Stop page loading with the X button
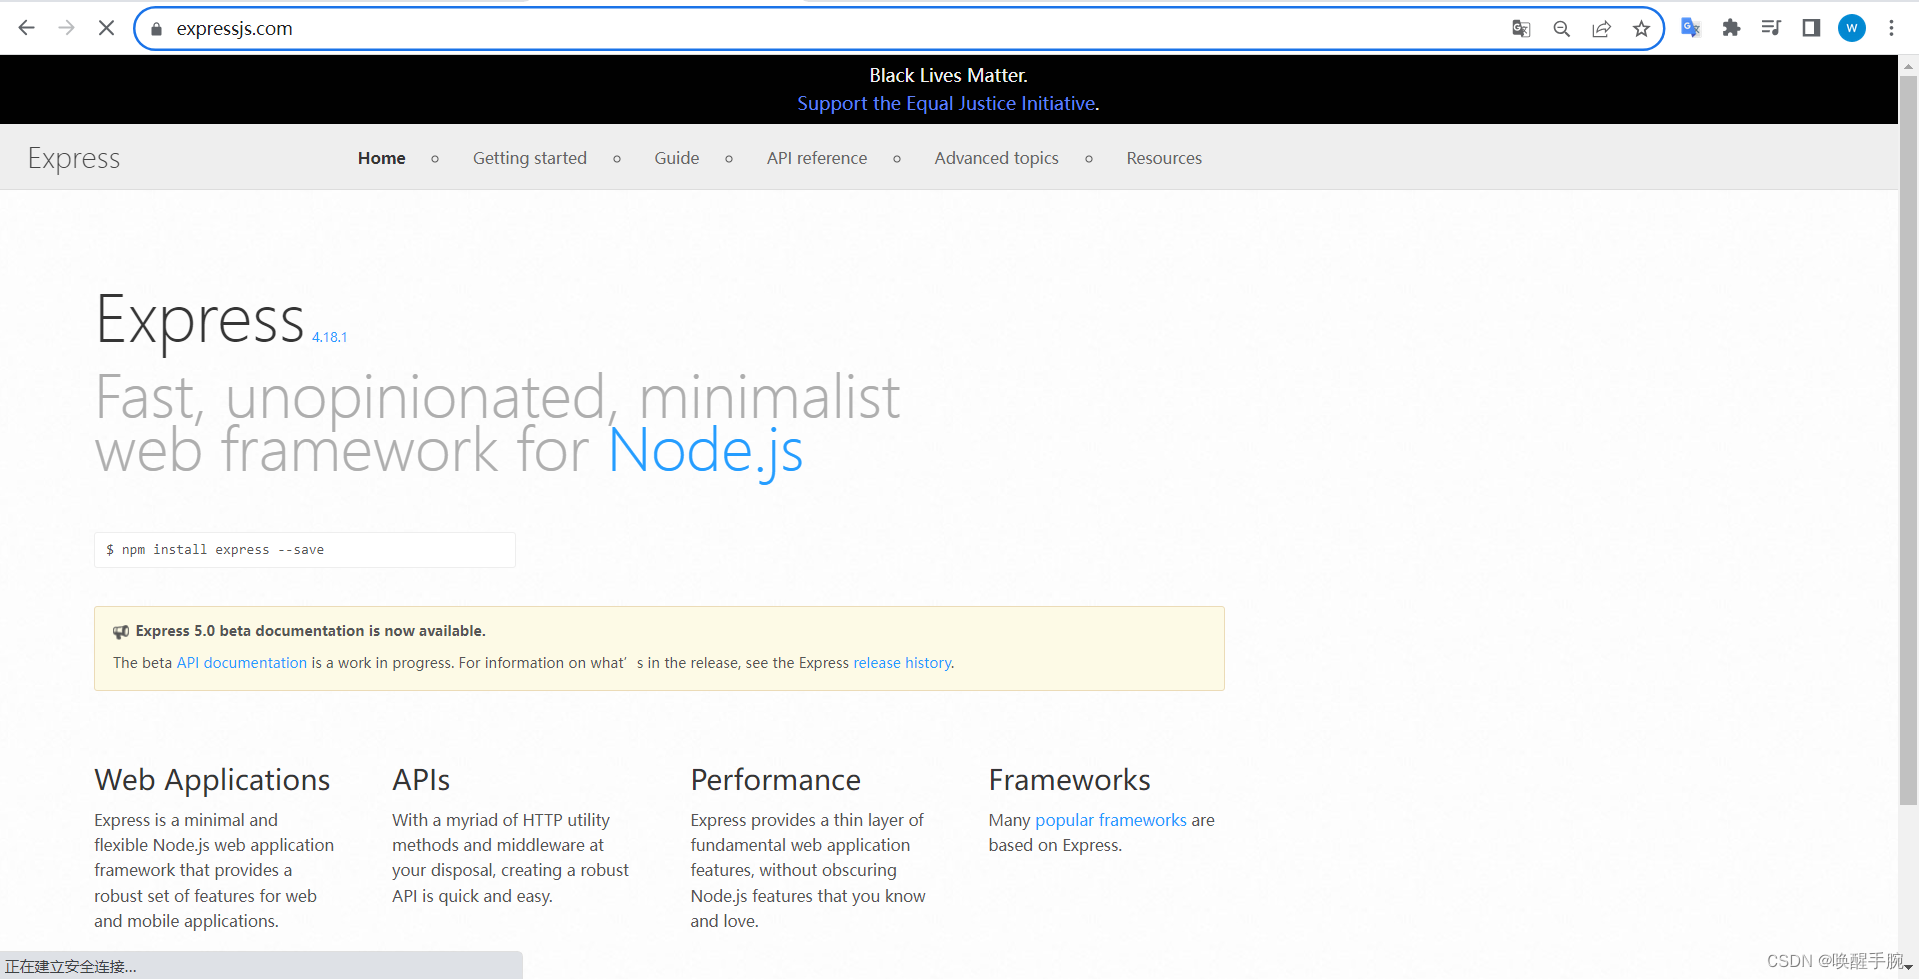Screen dimensions: 1919x979 [106, 28]
